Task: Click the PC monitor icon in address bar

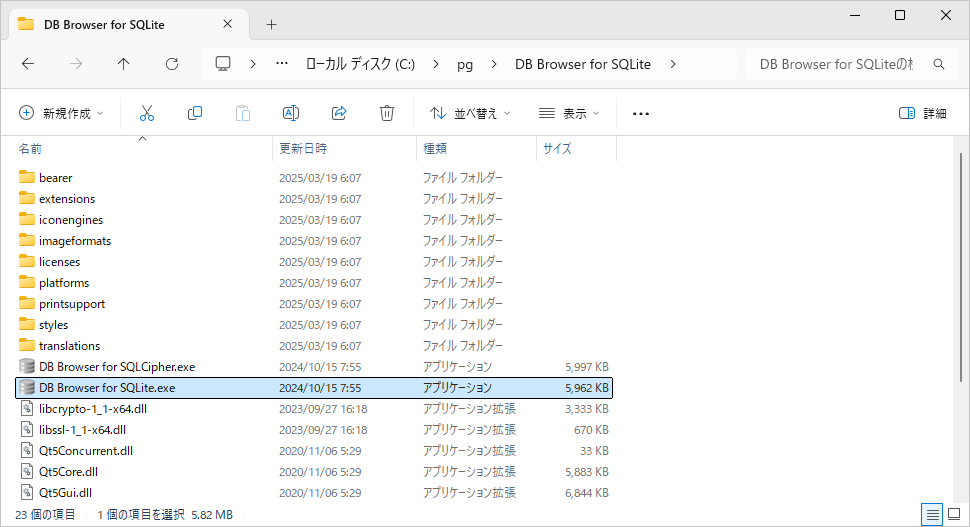Action: click(223, 64)
